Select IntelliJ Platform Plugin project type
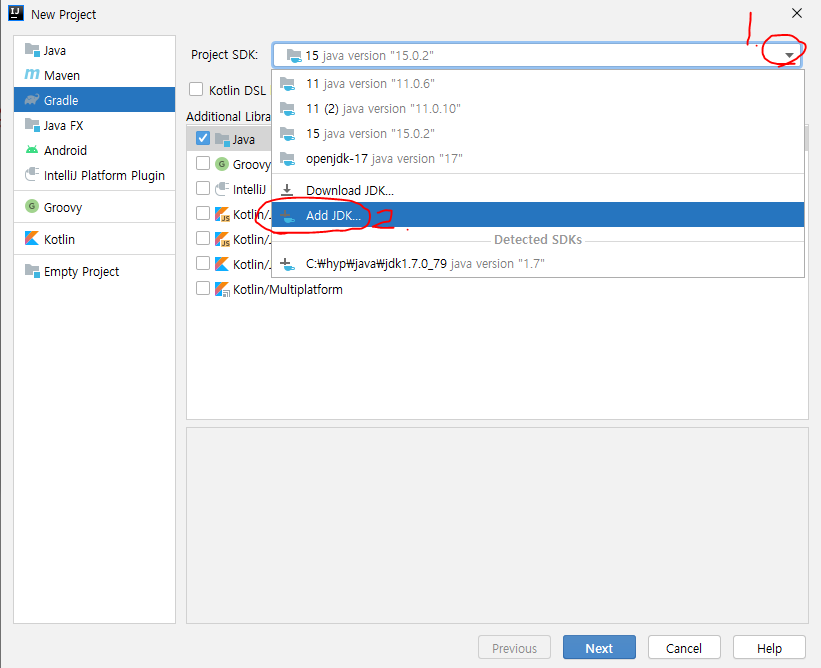This screenshot has width=821, height=668. [94, 175]
